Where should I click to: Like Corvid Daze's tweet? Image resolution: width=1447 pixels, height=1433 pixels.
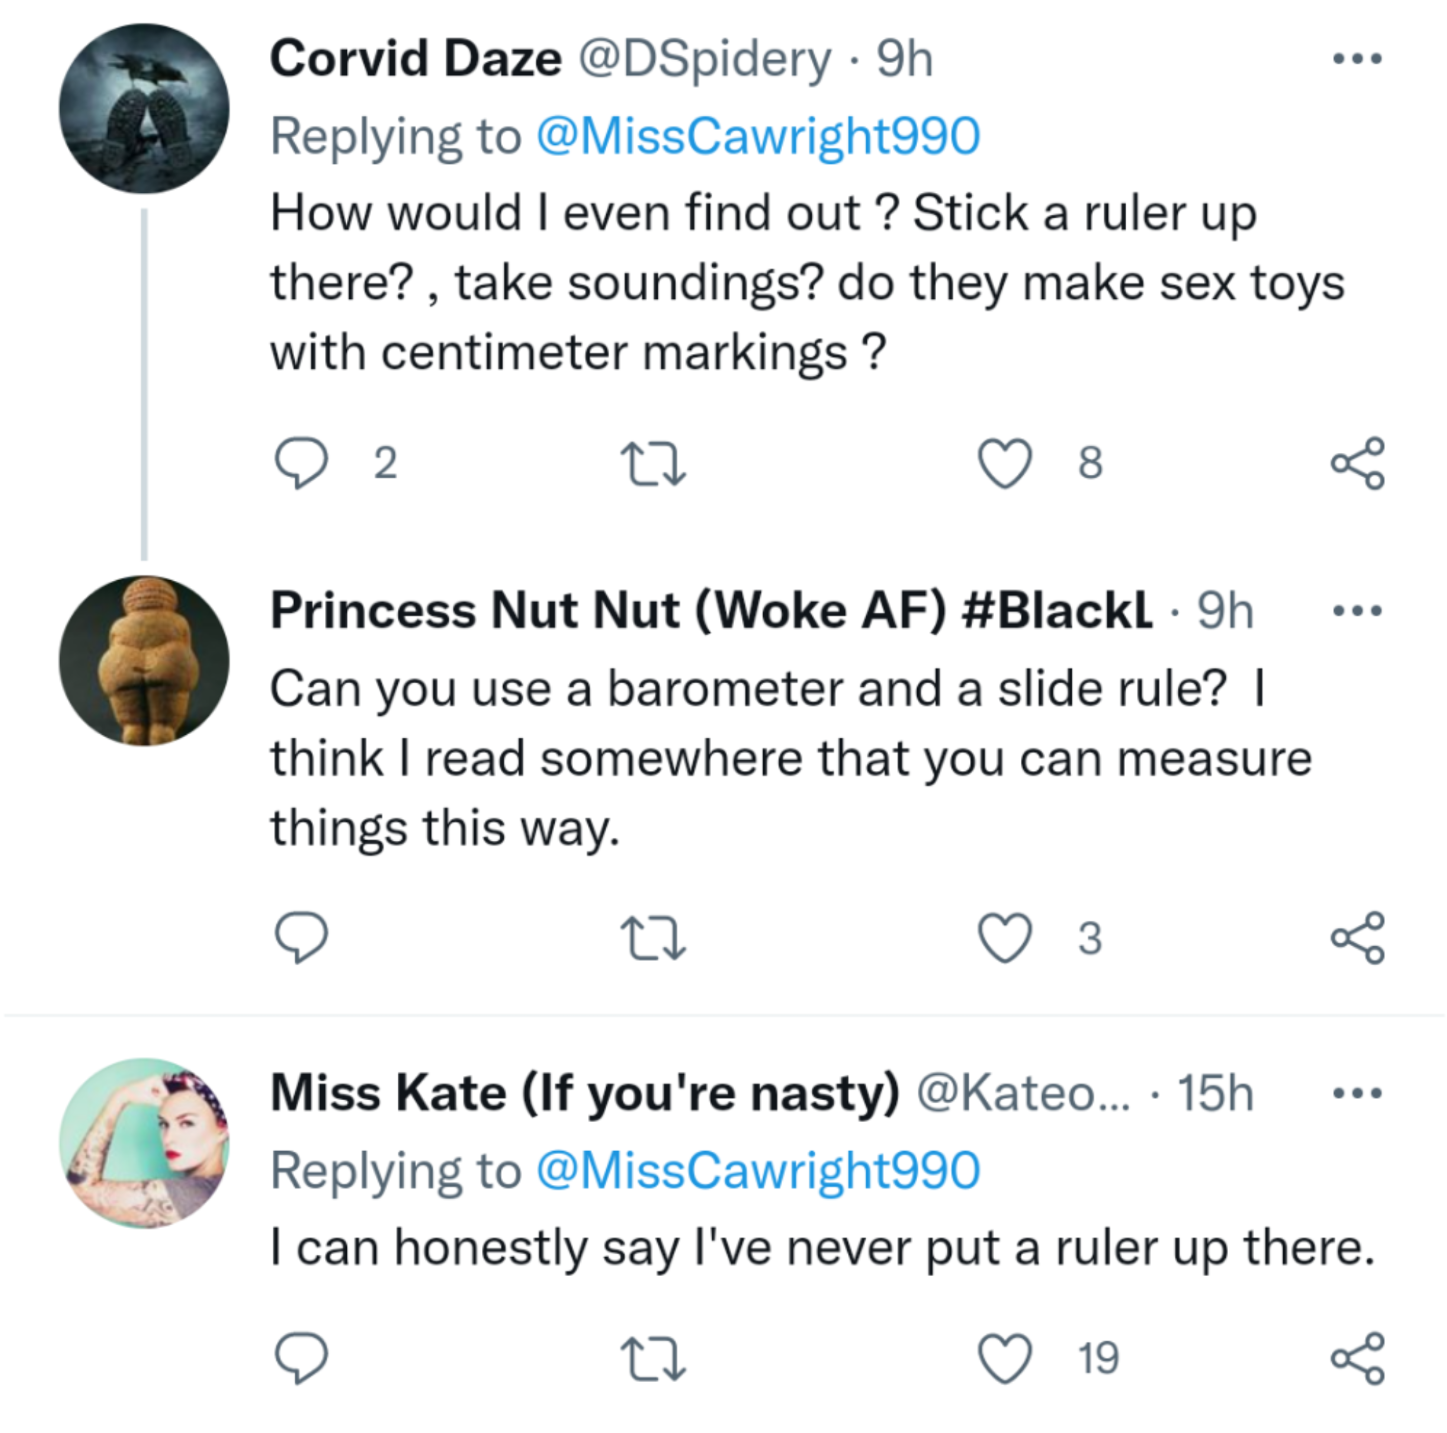pos(1004,464)
